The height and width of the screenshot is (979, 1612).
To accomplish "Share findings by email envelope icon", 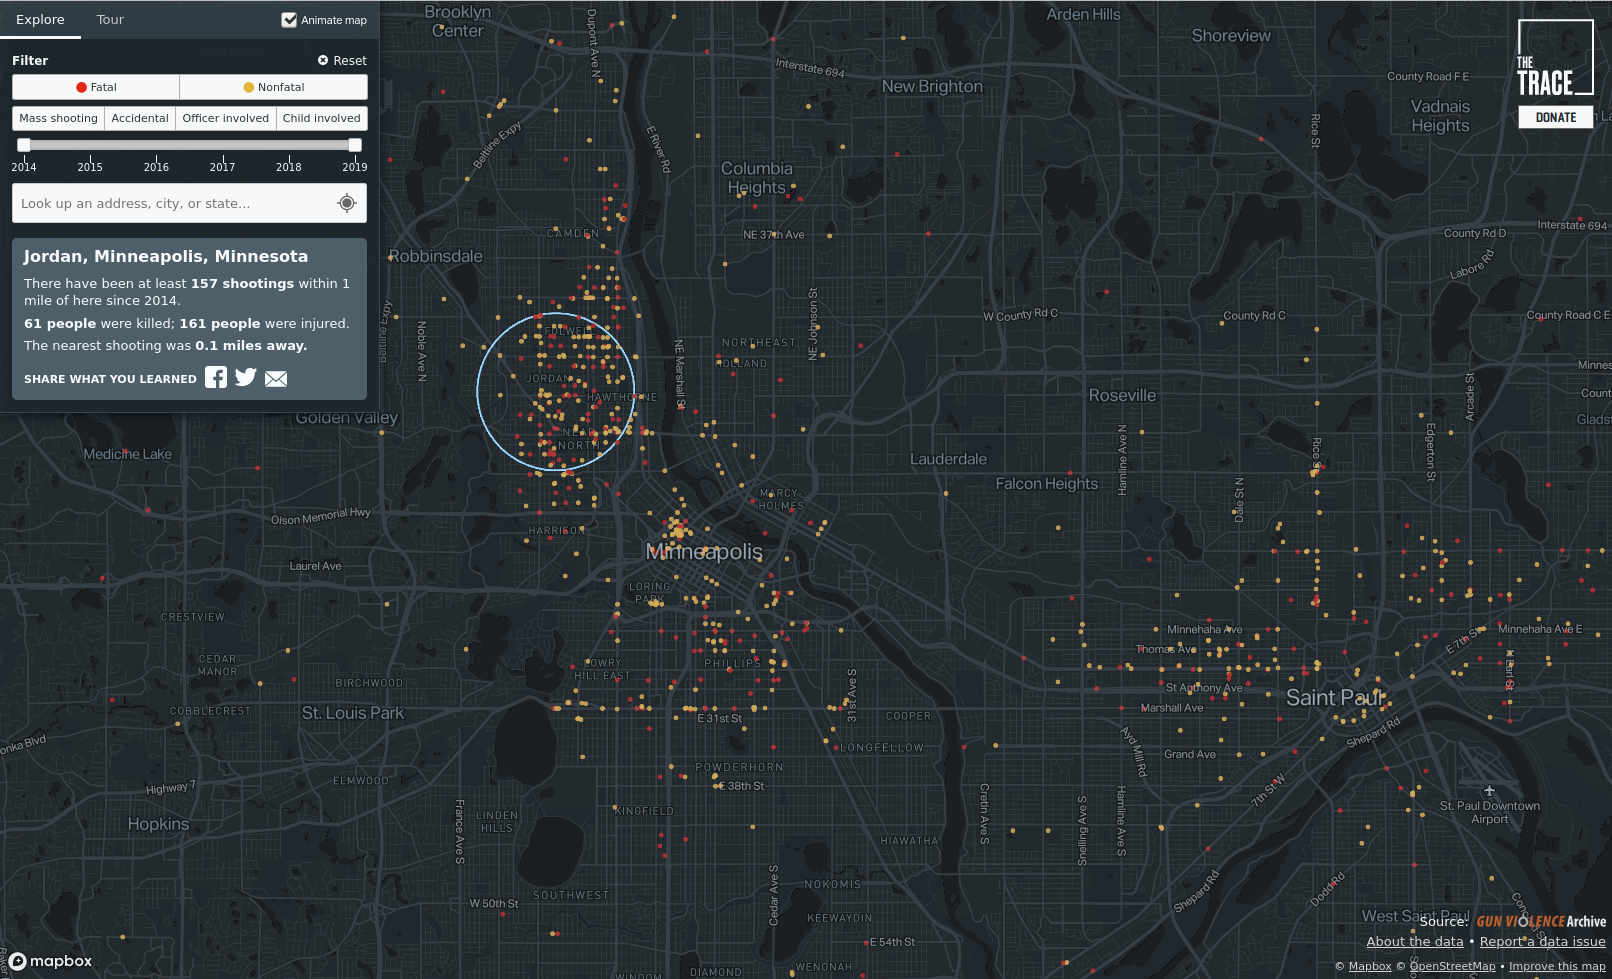I will point(276,378).
